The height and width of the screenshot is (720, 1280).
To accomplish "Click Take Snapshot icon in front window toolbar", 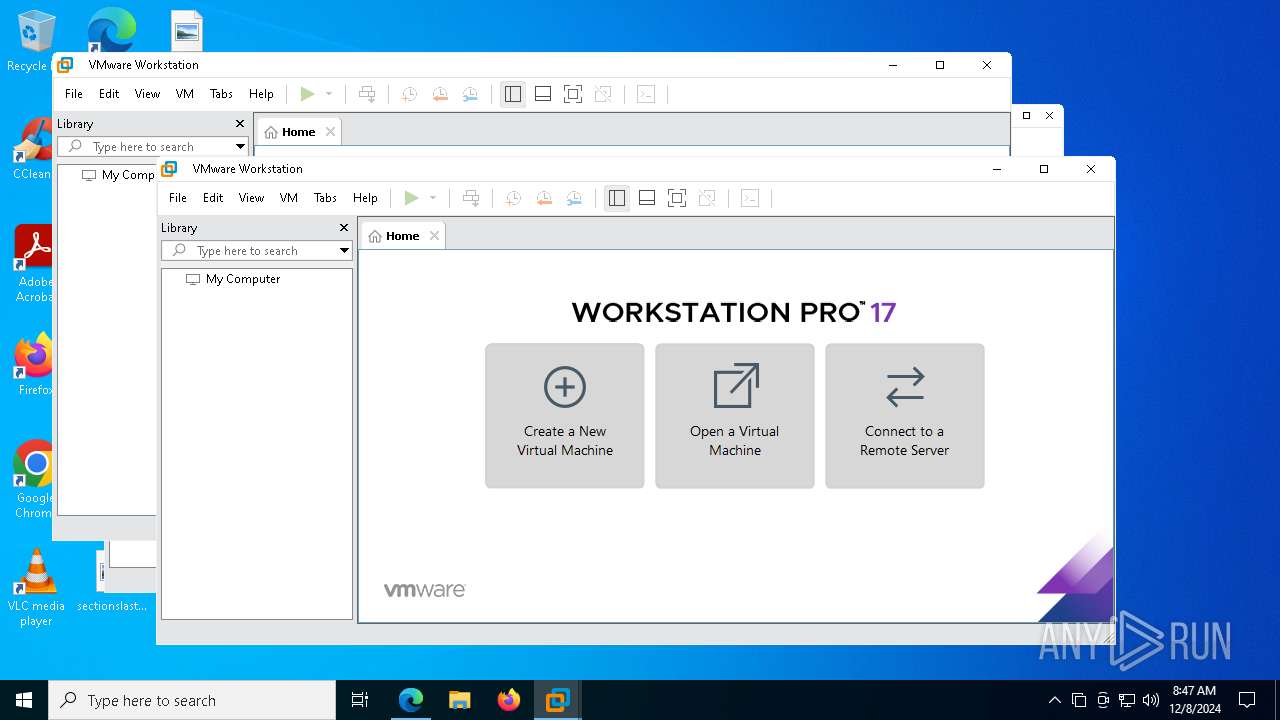I will point(513,198).
